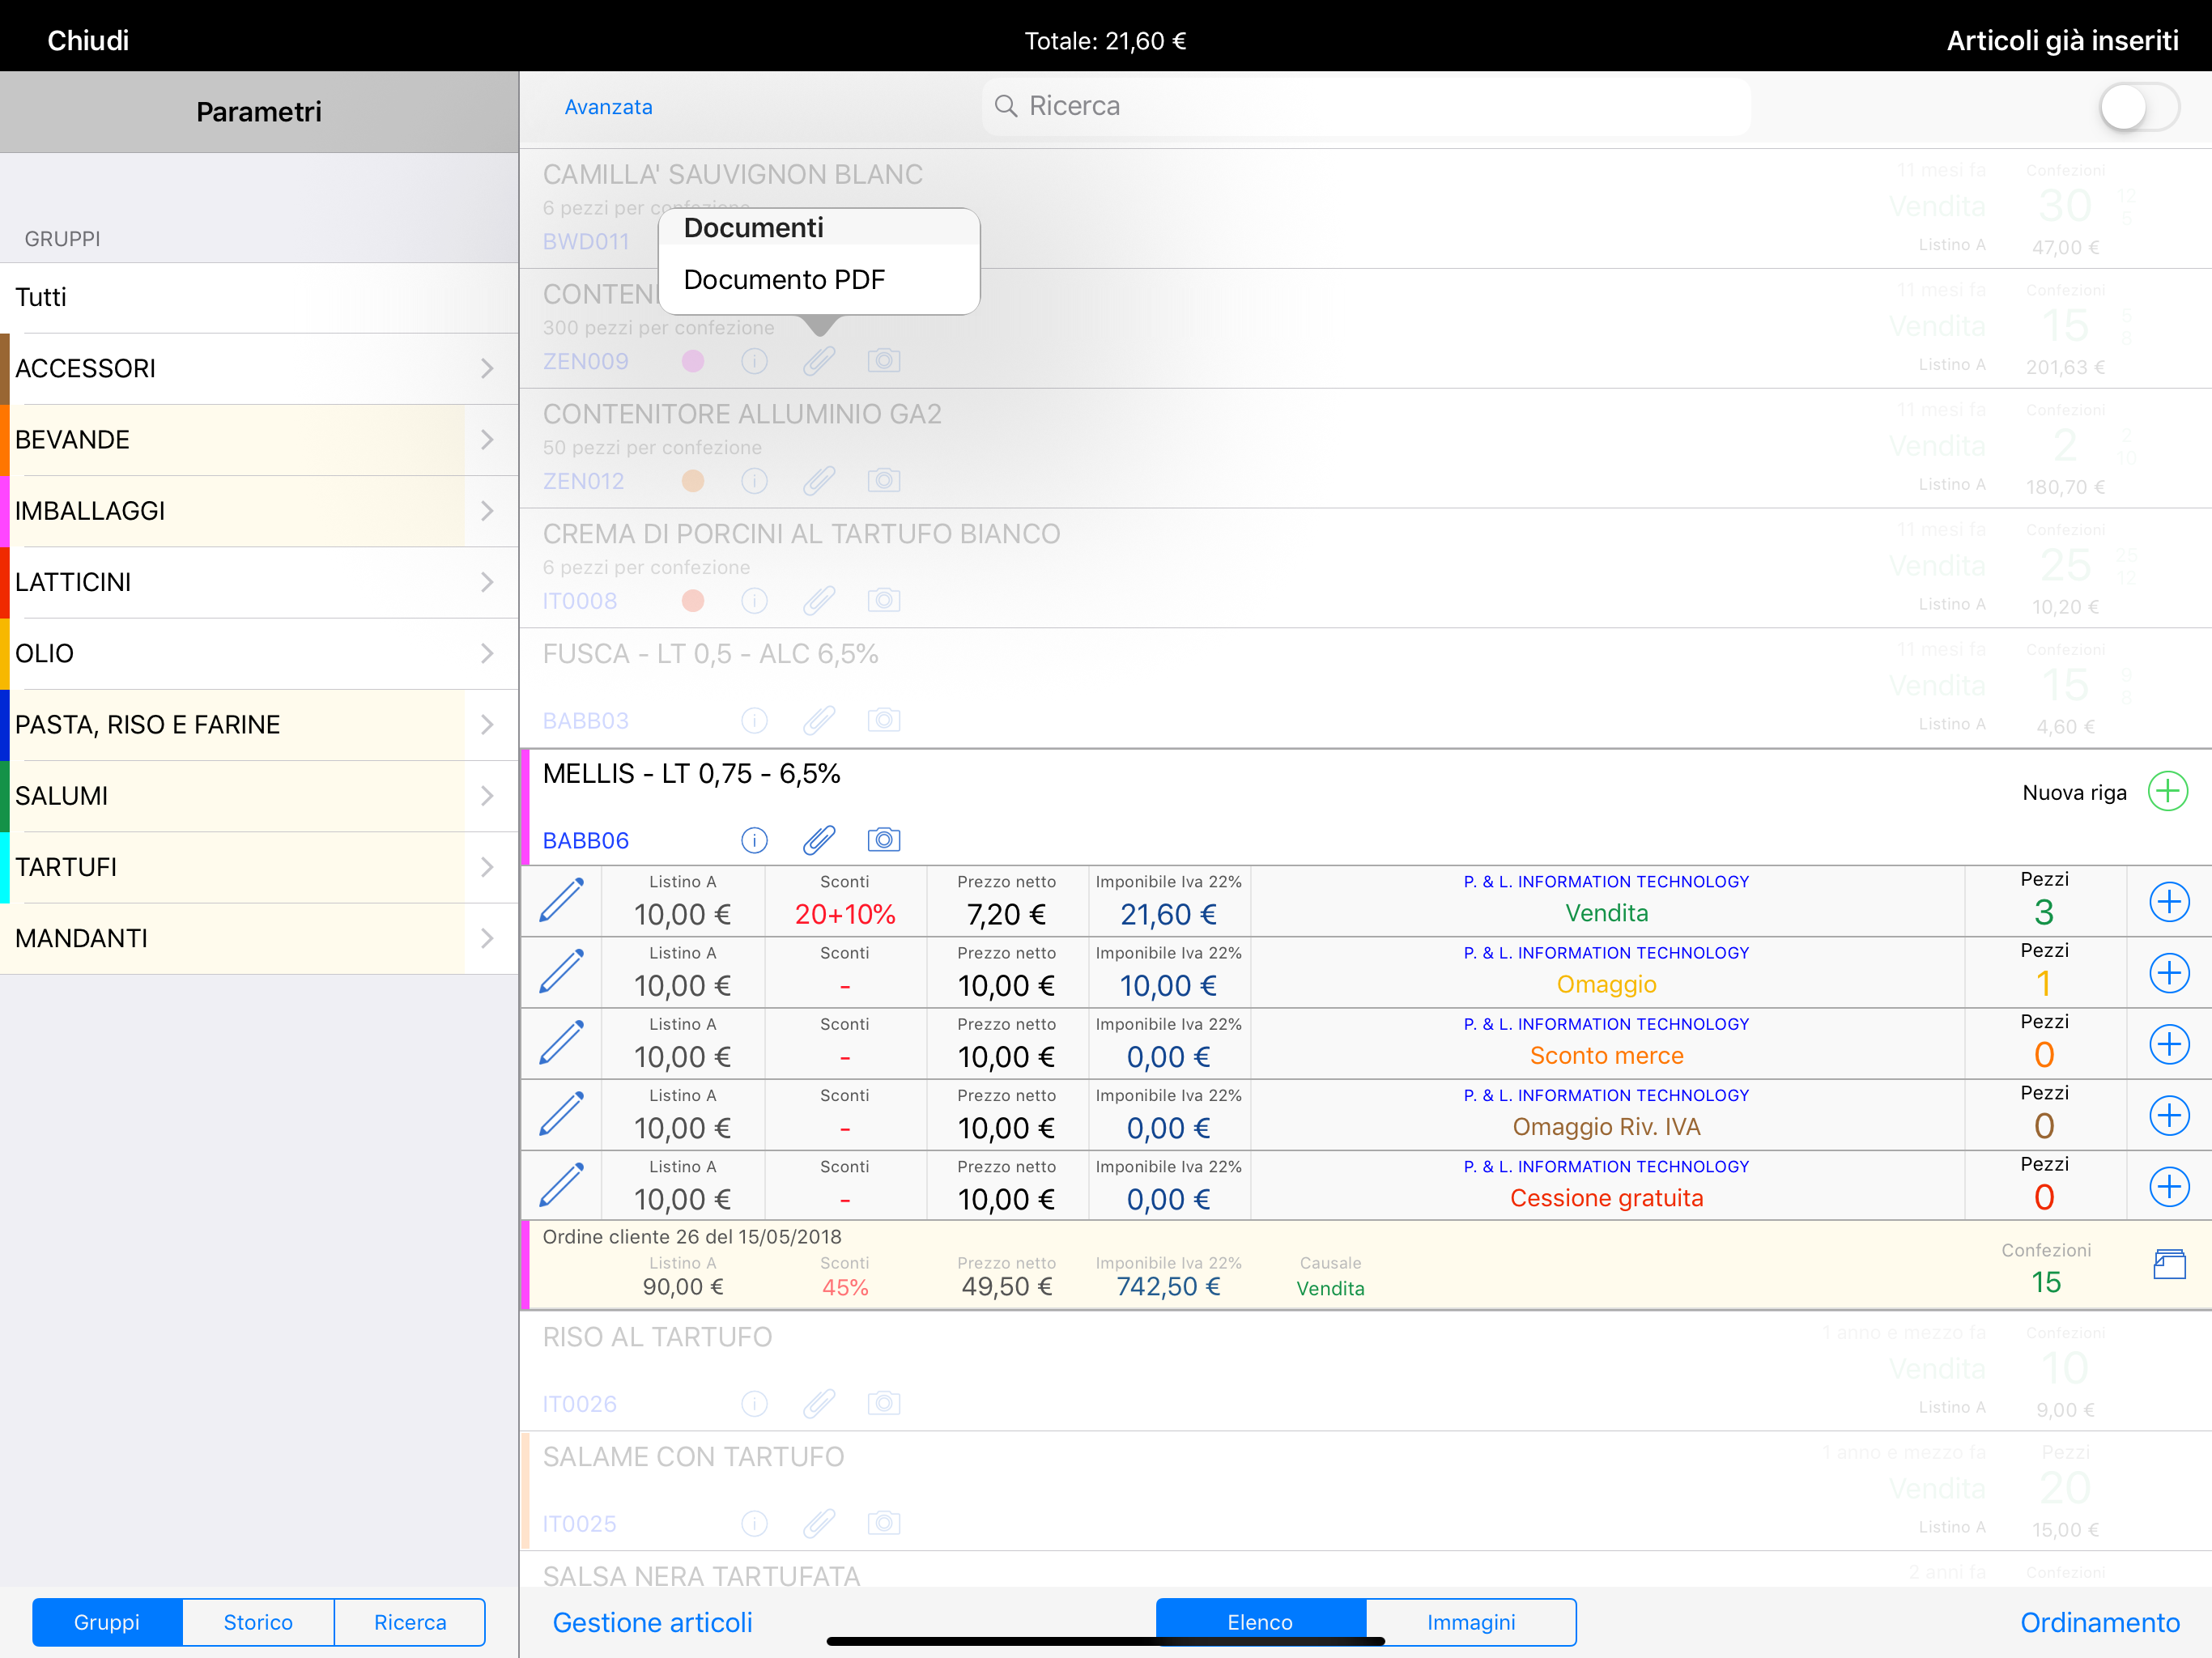
Task: Click paperclip icon on ZEN012 item
Action: [819, 481]
